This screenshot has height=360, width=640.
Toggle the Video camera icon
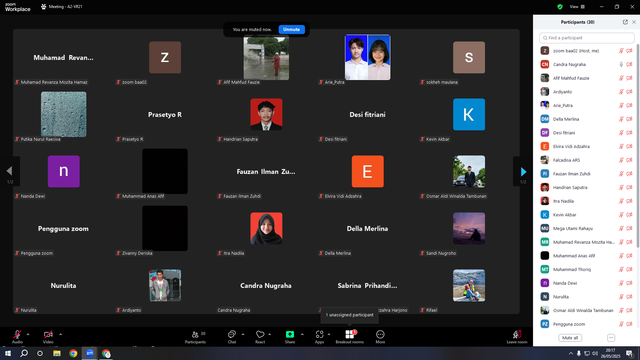(48, 334)
